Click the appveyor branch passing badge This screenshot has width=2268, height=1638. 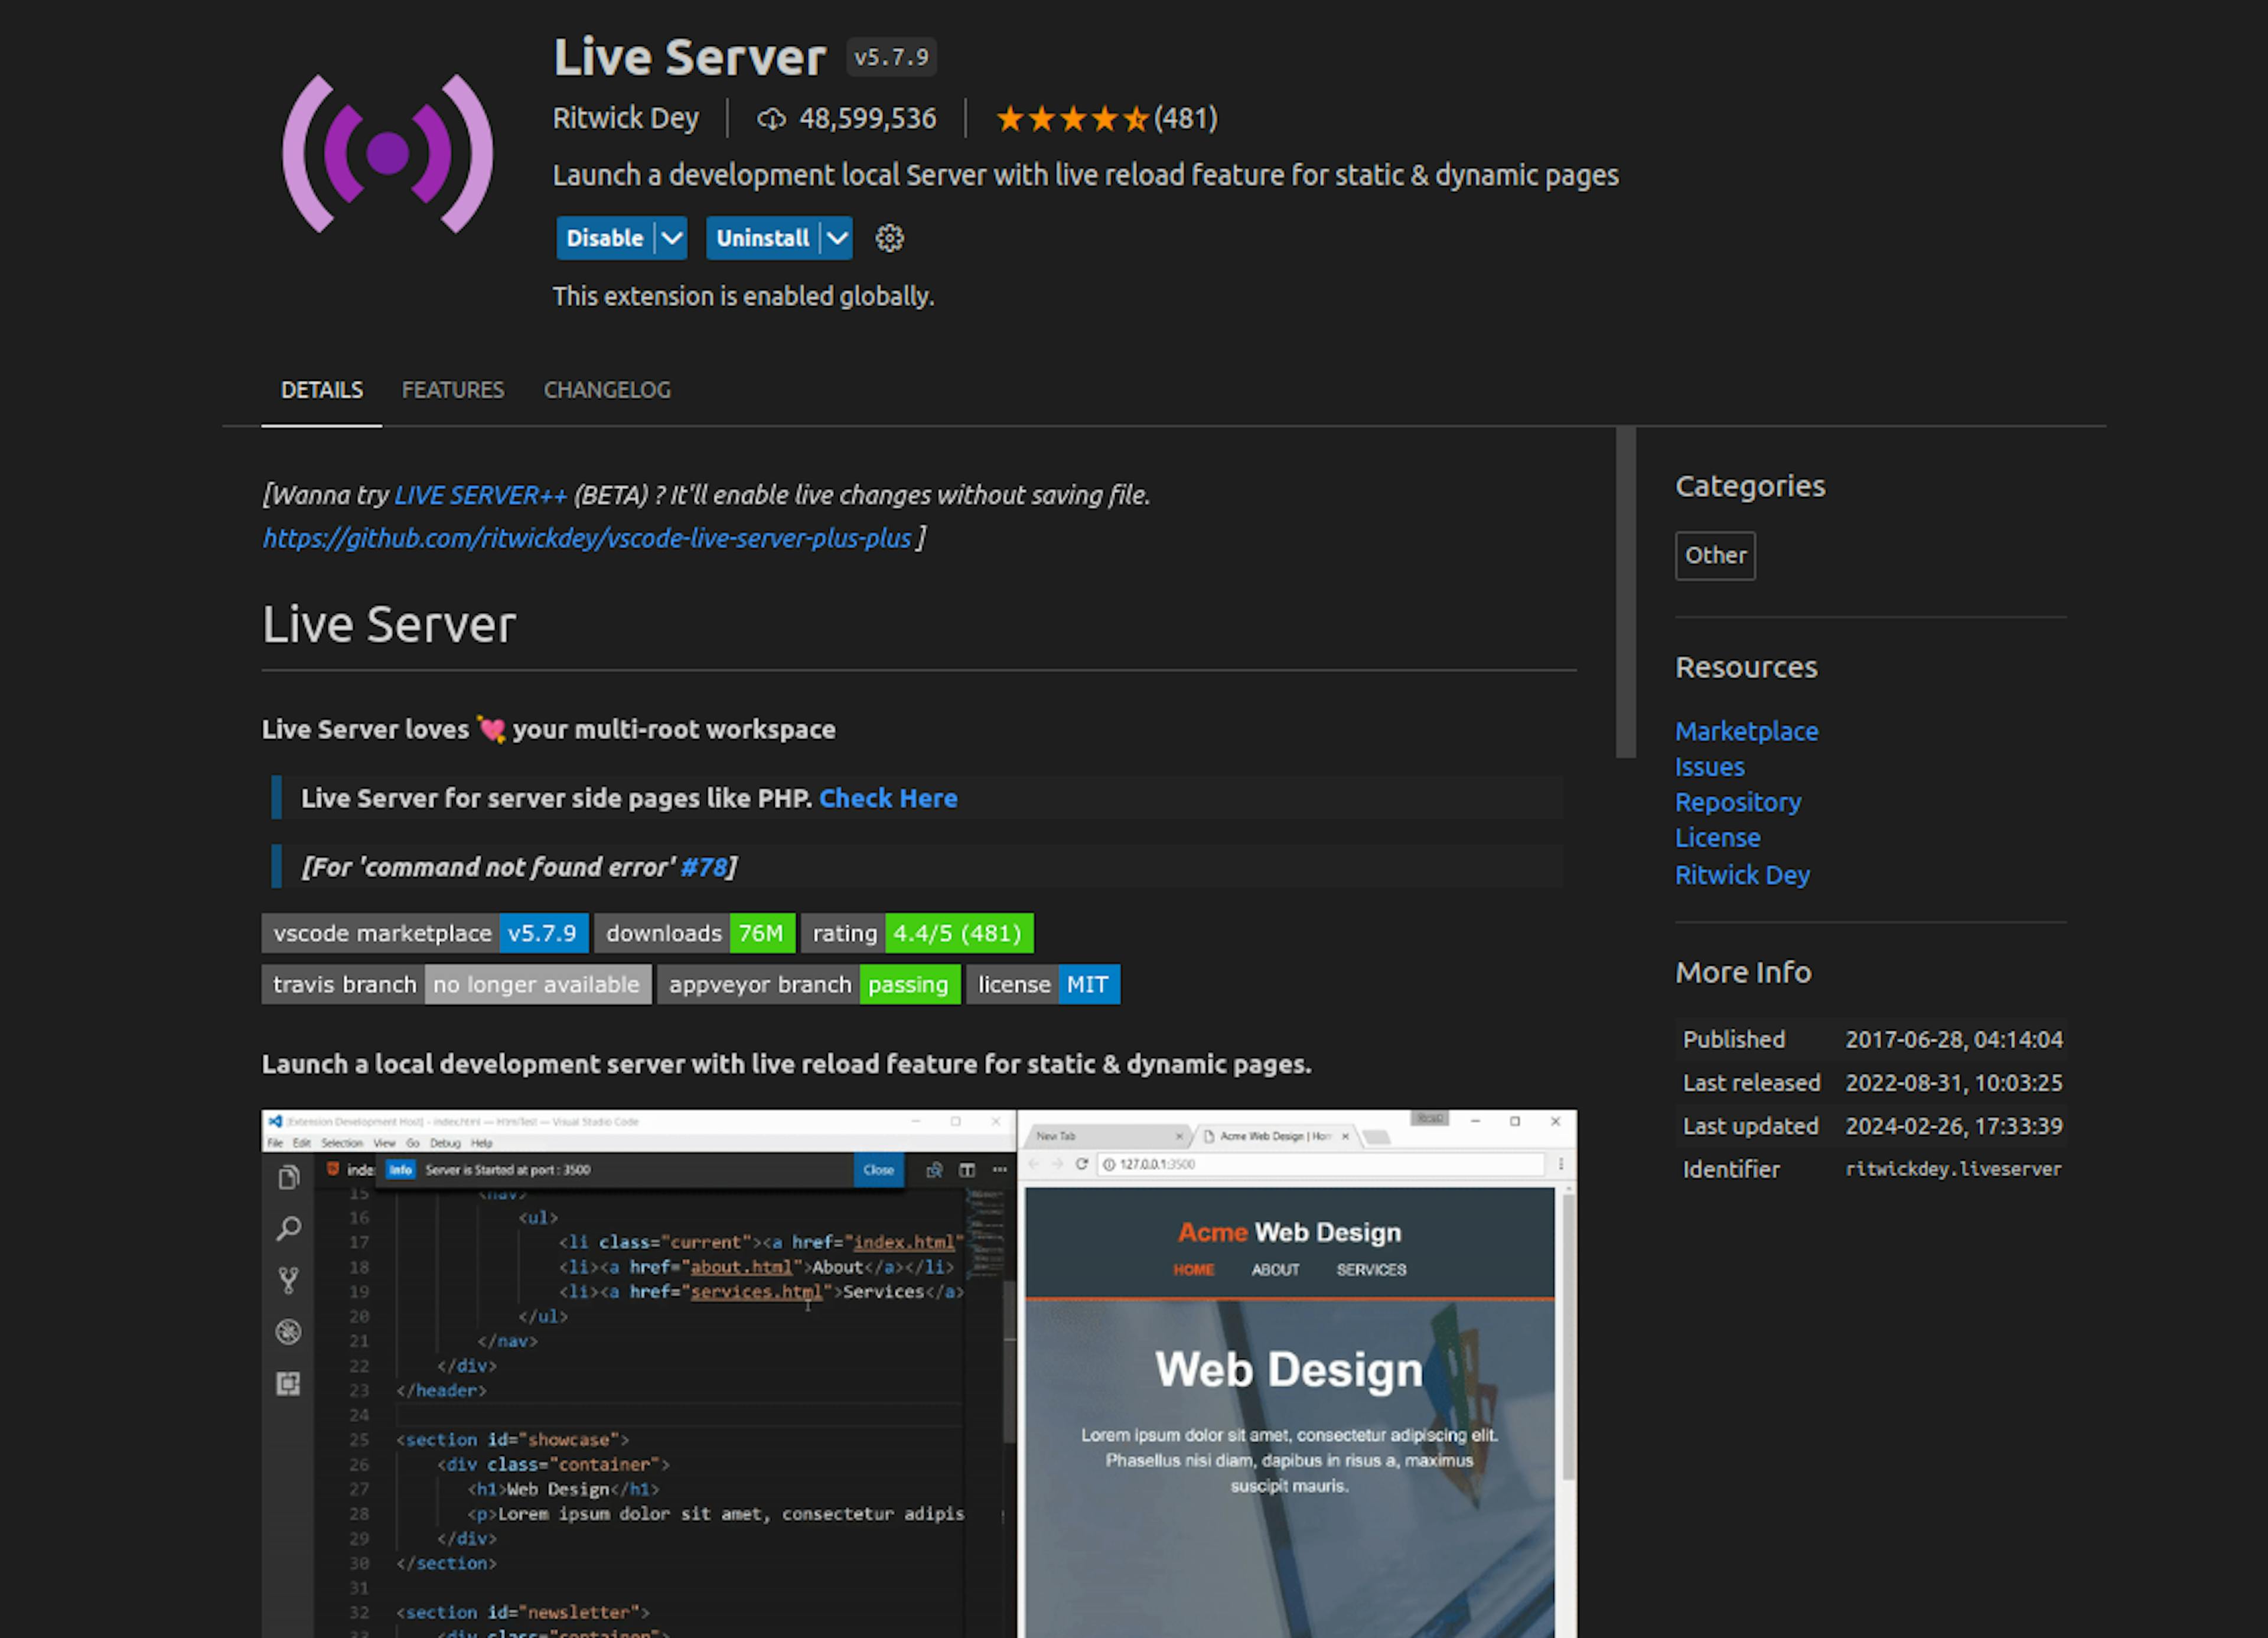[809, 984]
